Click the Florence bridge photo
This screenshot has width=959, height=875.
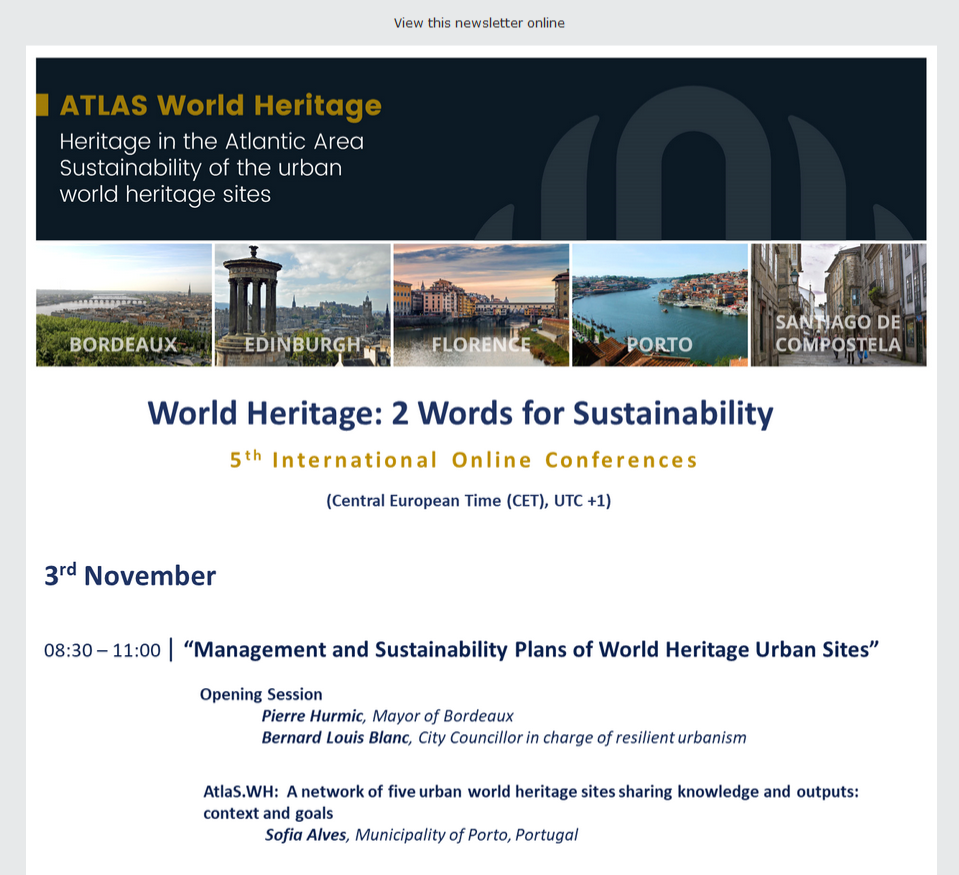click(481, 305)
